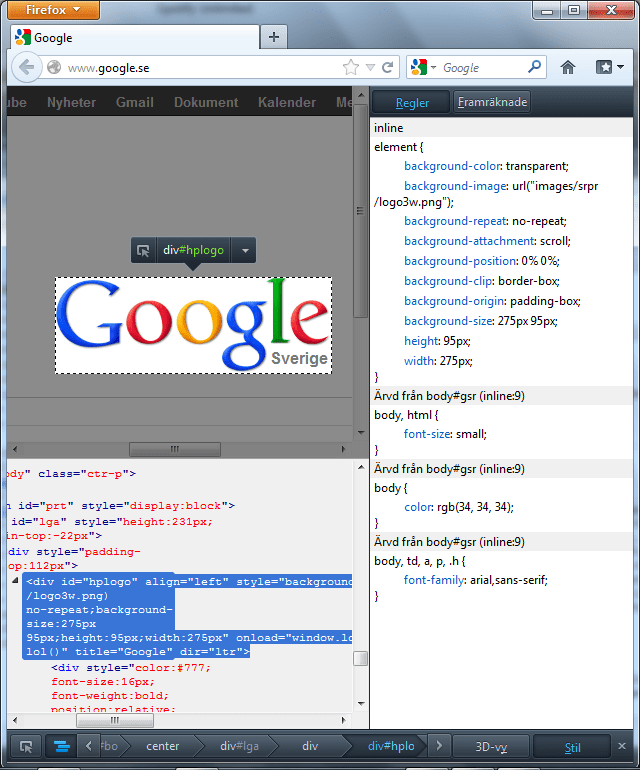Click the font-family value arial,sans-serif
This screenshot has height=770, width=640.
pyautogui.click(x=507, y=580)
